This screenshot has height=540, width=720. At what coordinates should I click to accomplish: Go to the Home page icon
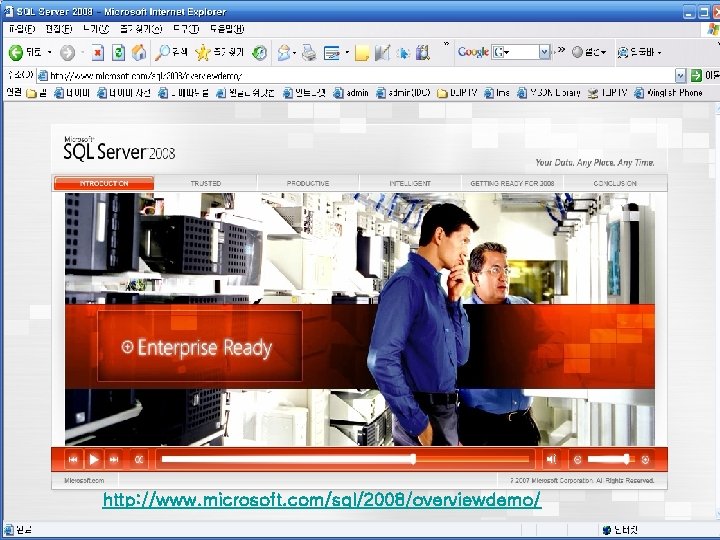click(x=139, y=53)
